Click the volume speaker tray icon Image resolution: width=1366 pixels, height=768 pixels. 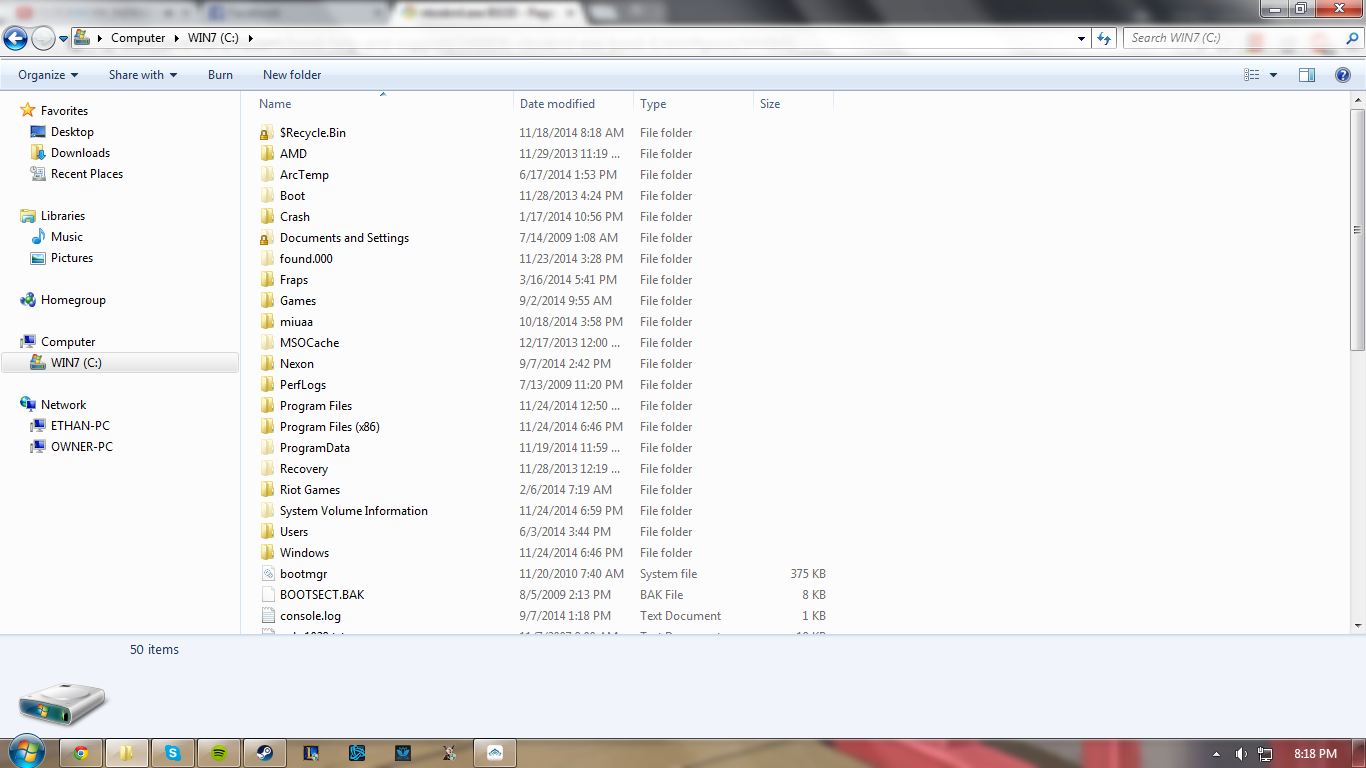[1241, 754]
